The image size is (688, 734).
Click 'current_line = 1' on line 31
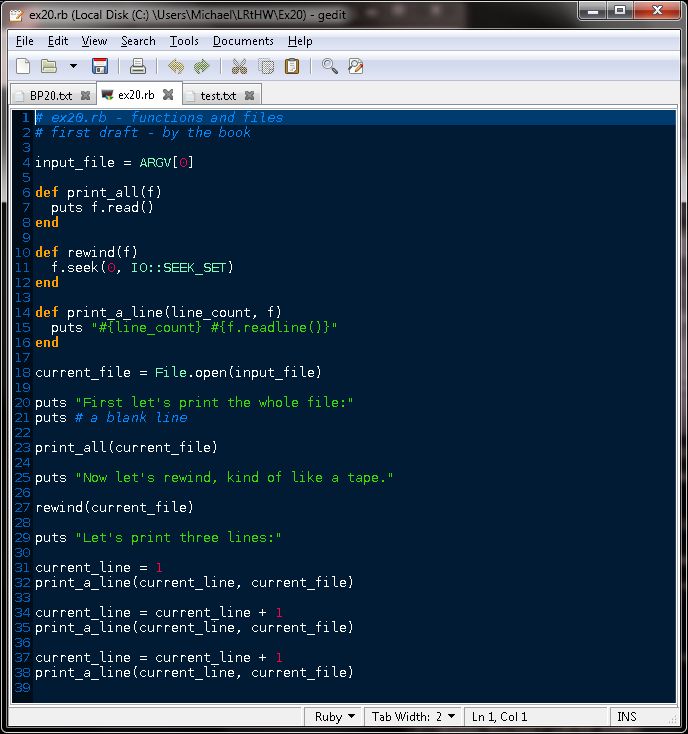99,567
